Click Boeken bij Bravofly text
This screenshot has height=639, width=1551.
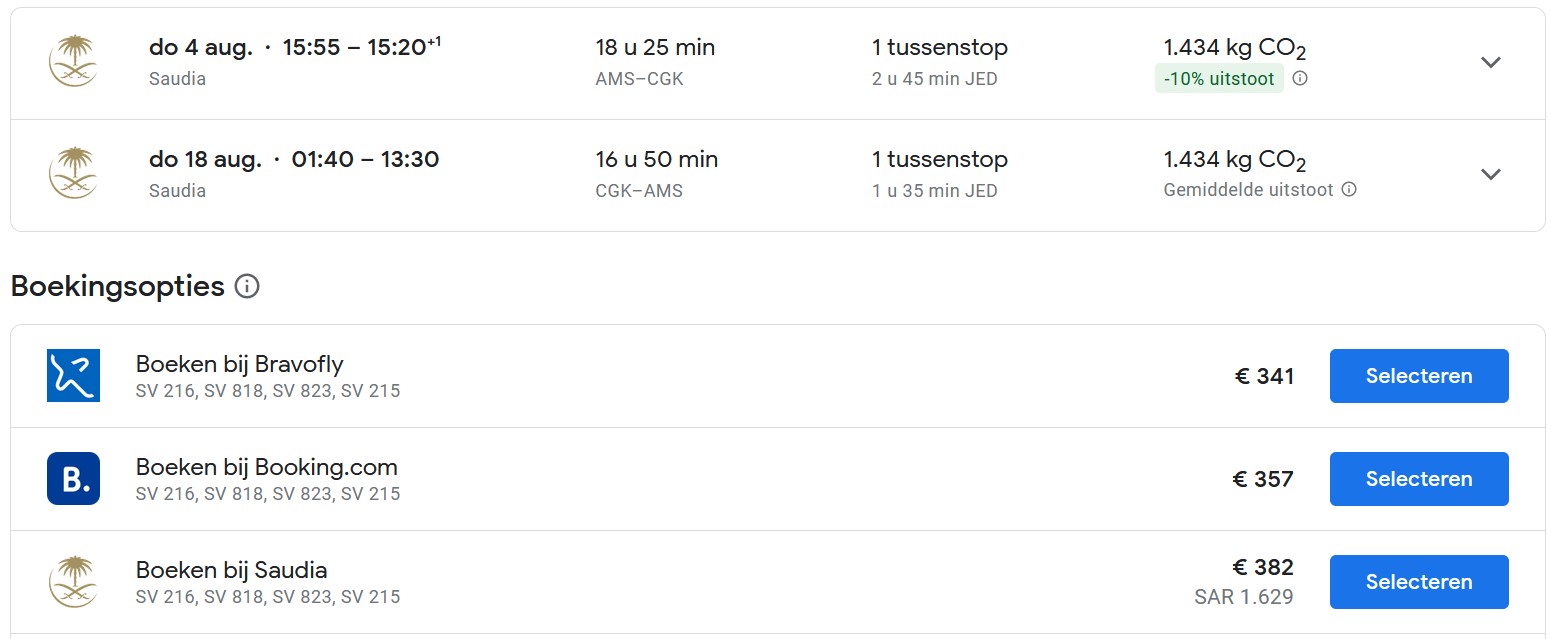point(240,364)
